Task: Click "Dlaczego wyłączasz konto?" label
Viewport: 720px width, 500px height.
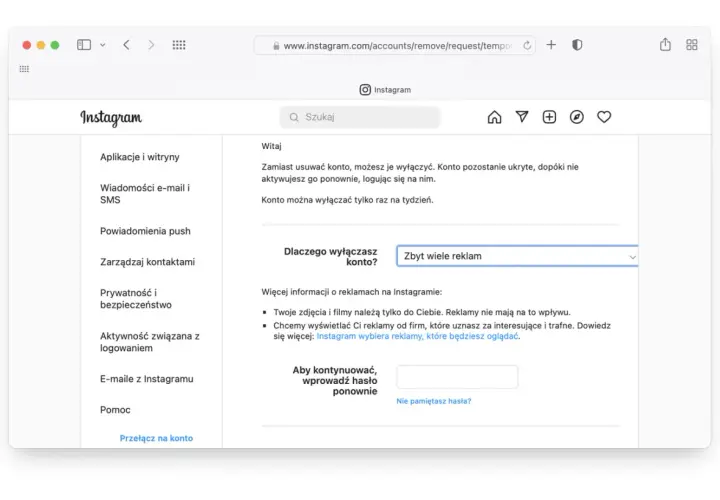Action: click(x=331, y=257)
